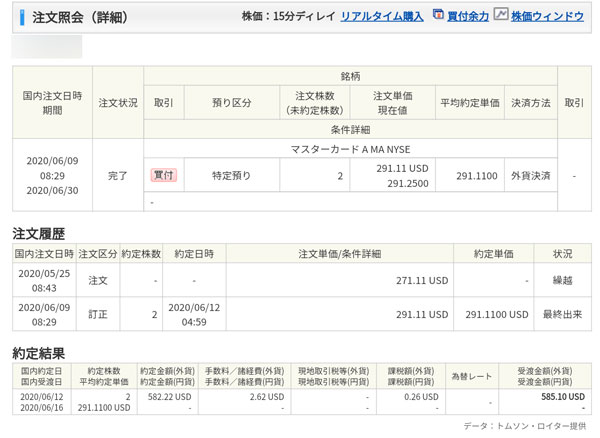Click the 条件詳細 header row

pos(350,129)
